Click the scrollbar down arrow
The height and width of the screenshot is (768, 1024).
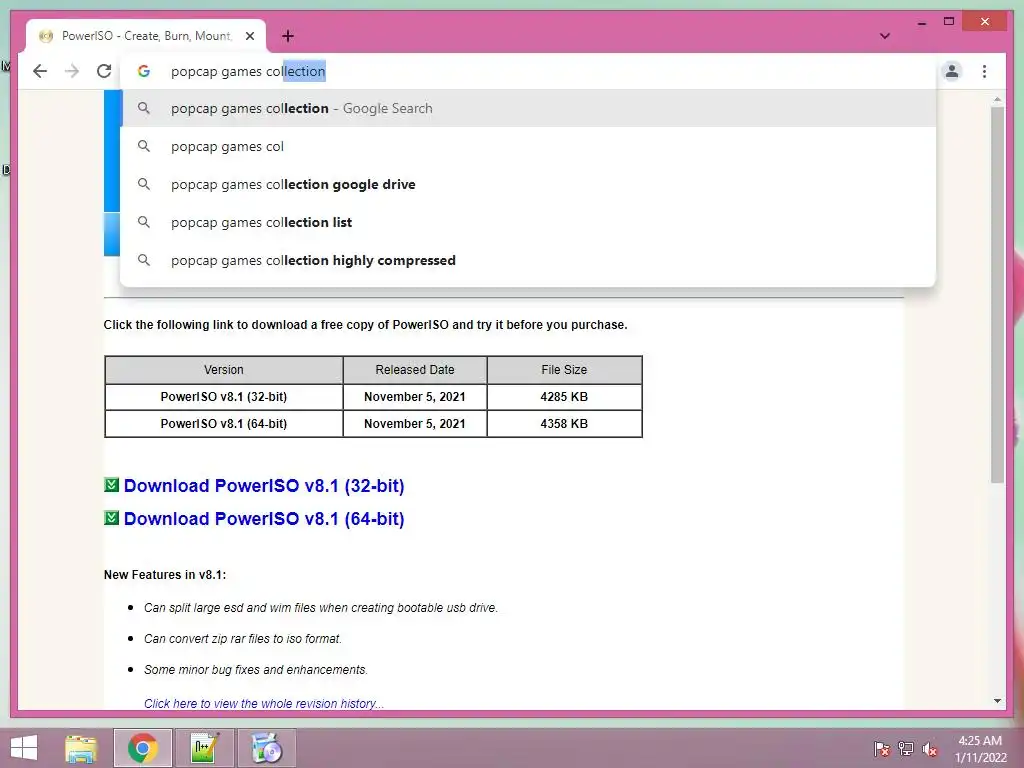coord(997,701)
